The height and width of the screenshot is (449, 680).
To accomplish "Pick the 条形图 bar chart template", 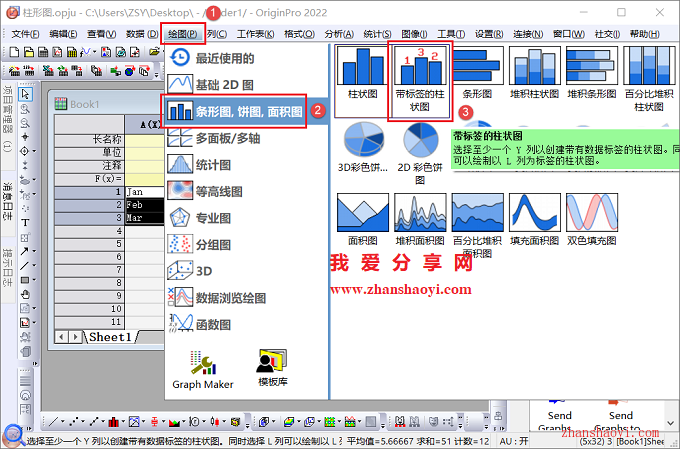I will click(x=477, y=74).
